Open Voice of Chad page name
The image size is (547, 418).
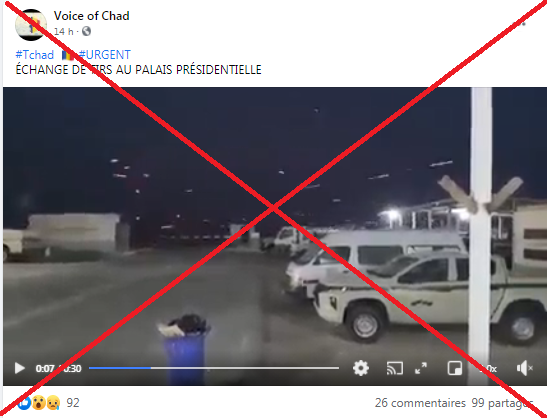(91, 16)
